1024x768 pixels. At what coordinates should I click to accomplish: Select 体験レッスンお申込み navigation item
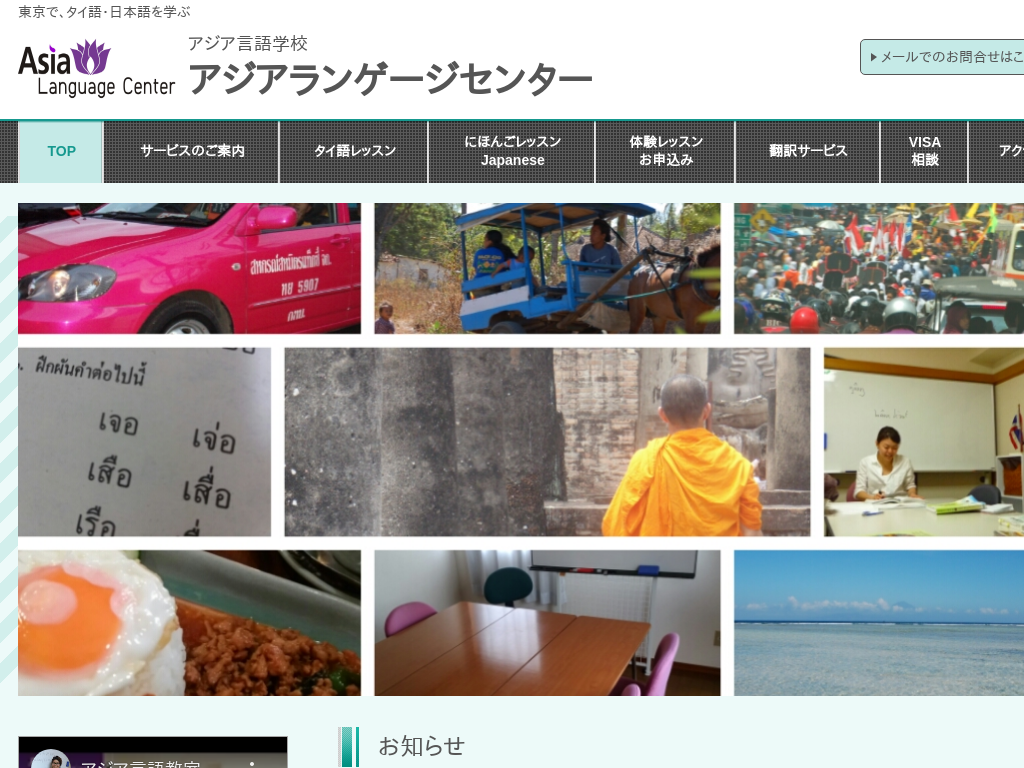pyautogui.click(x=665, y=151)
